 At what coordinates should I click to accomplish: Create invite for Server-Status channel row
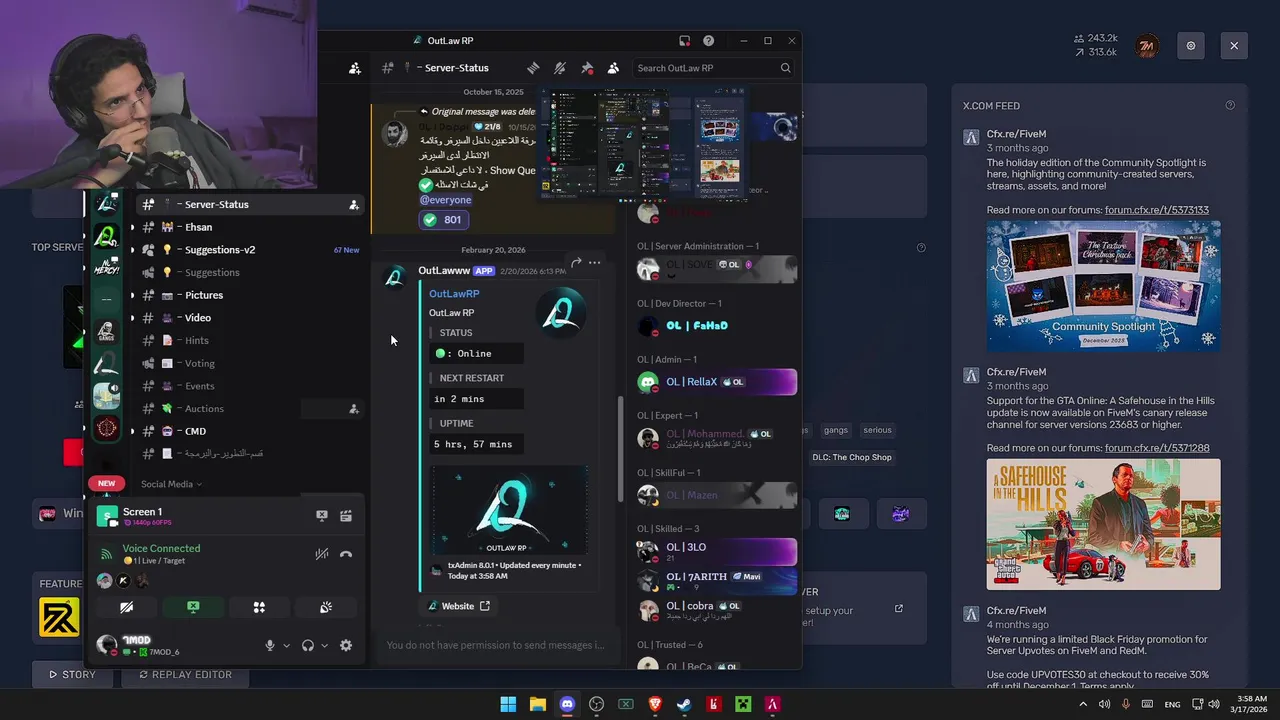[x=353, y=205]
